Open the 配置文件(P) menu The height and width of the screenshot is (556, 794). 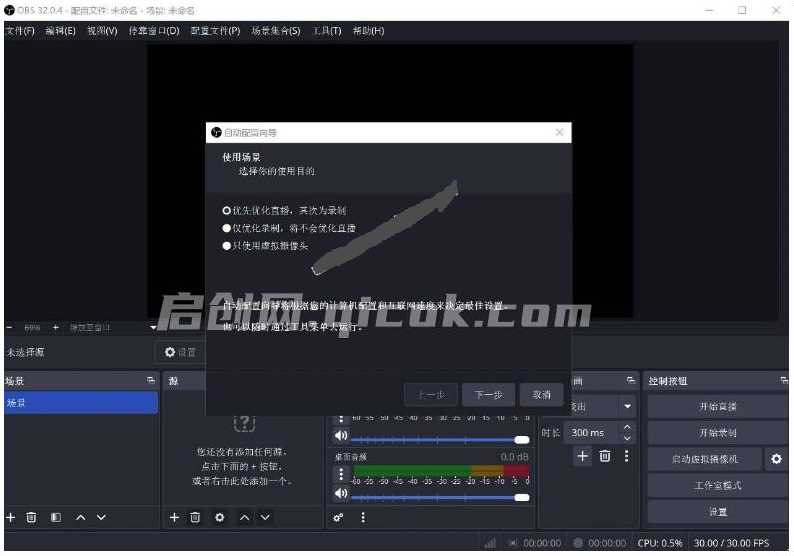(215, 31)
